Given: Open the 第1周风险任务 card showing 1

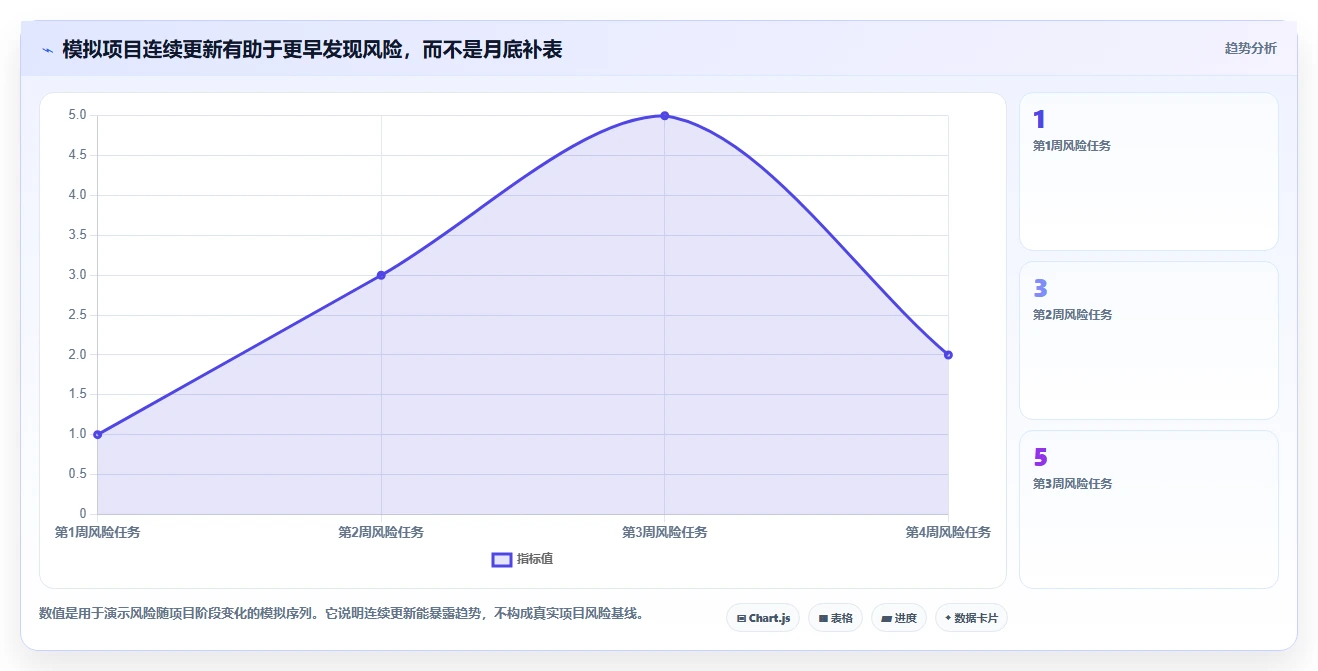Looking at the screenshot, I should (x=1148, y=171).
